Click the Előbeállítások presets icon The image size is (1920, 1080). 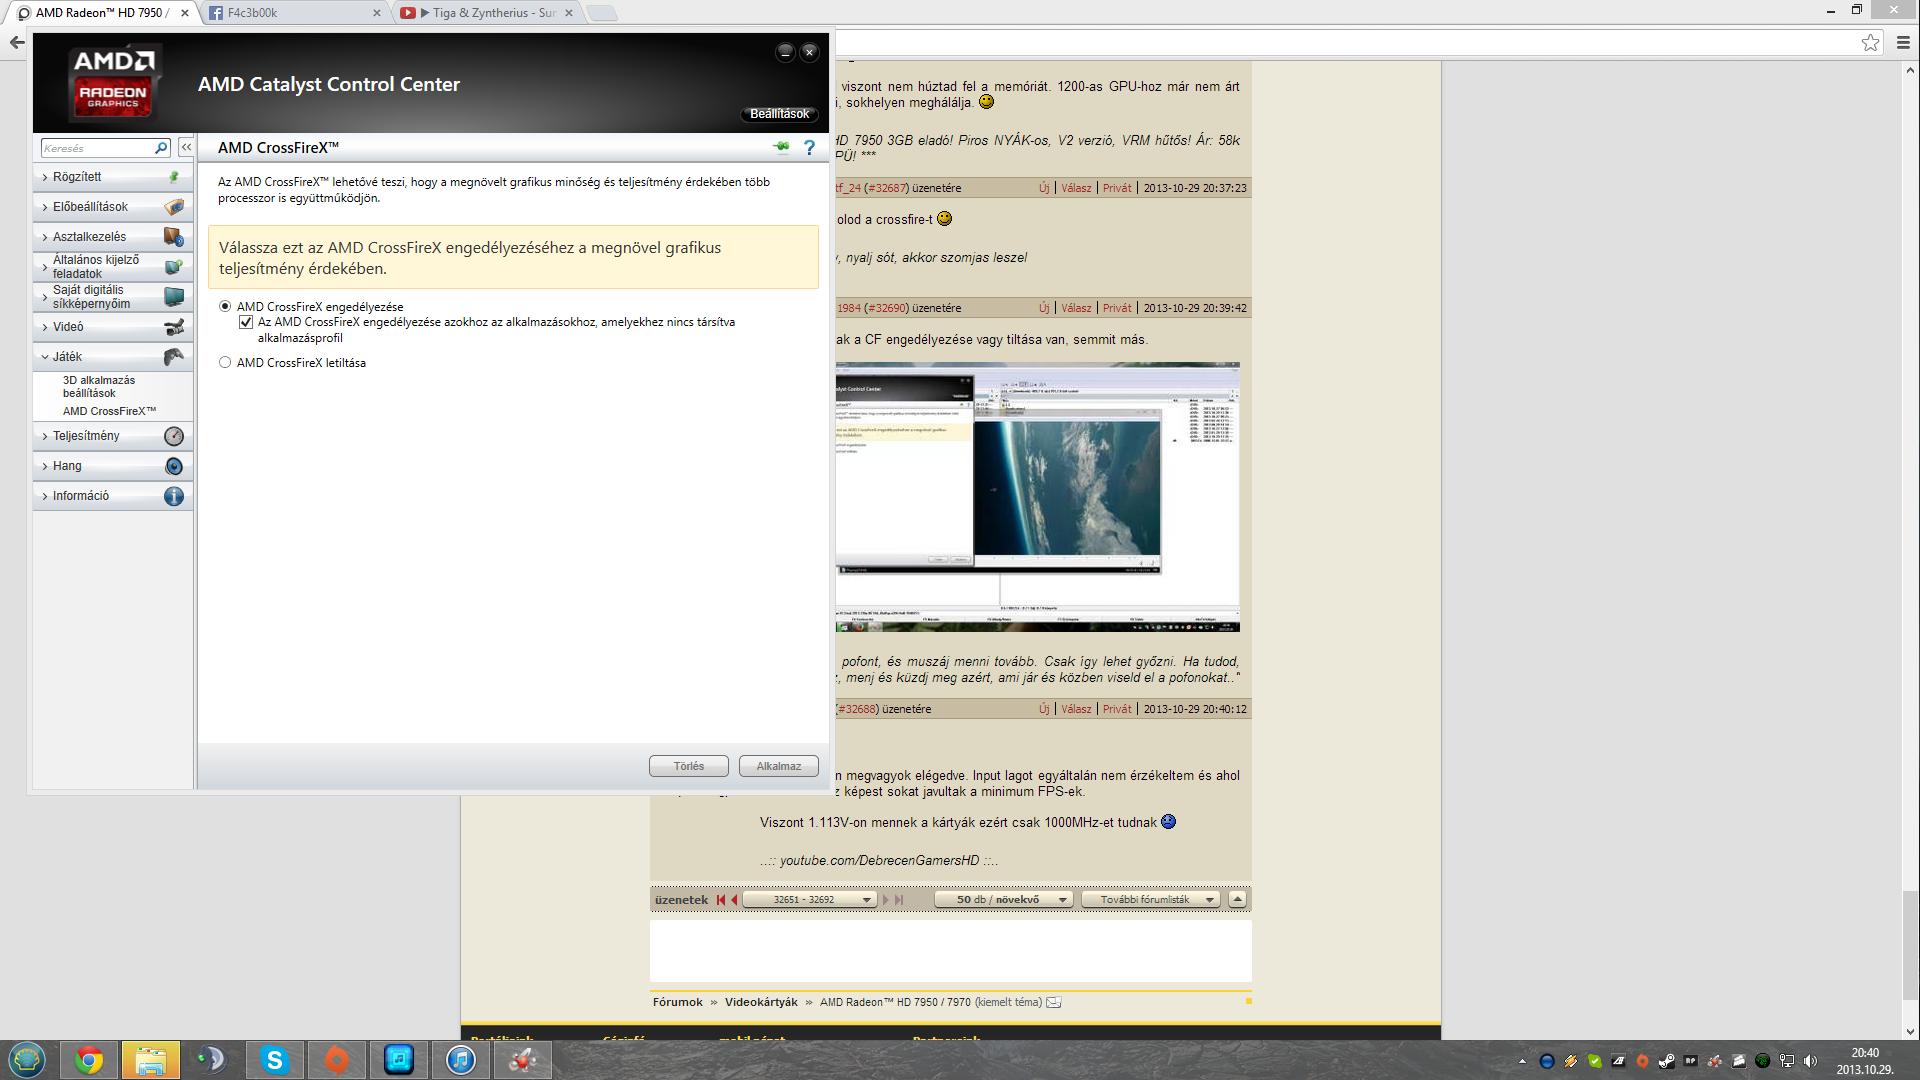click(x=174, y=207)
